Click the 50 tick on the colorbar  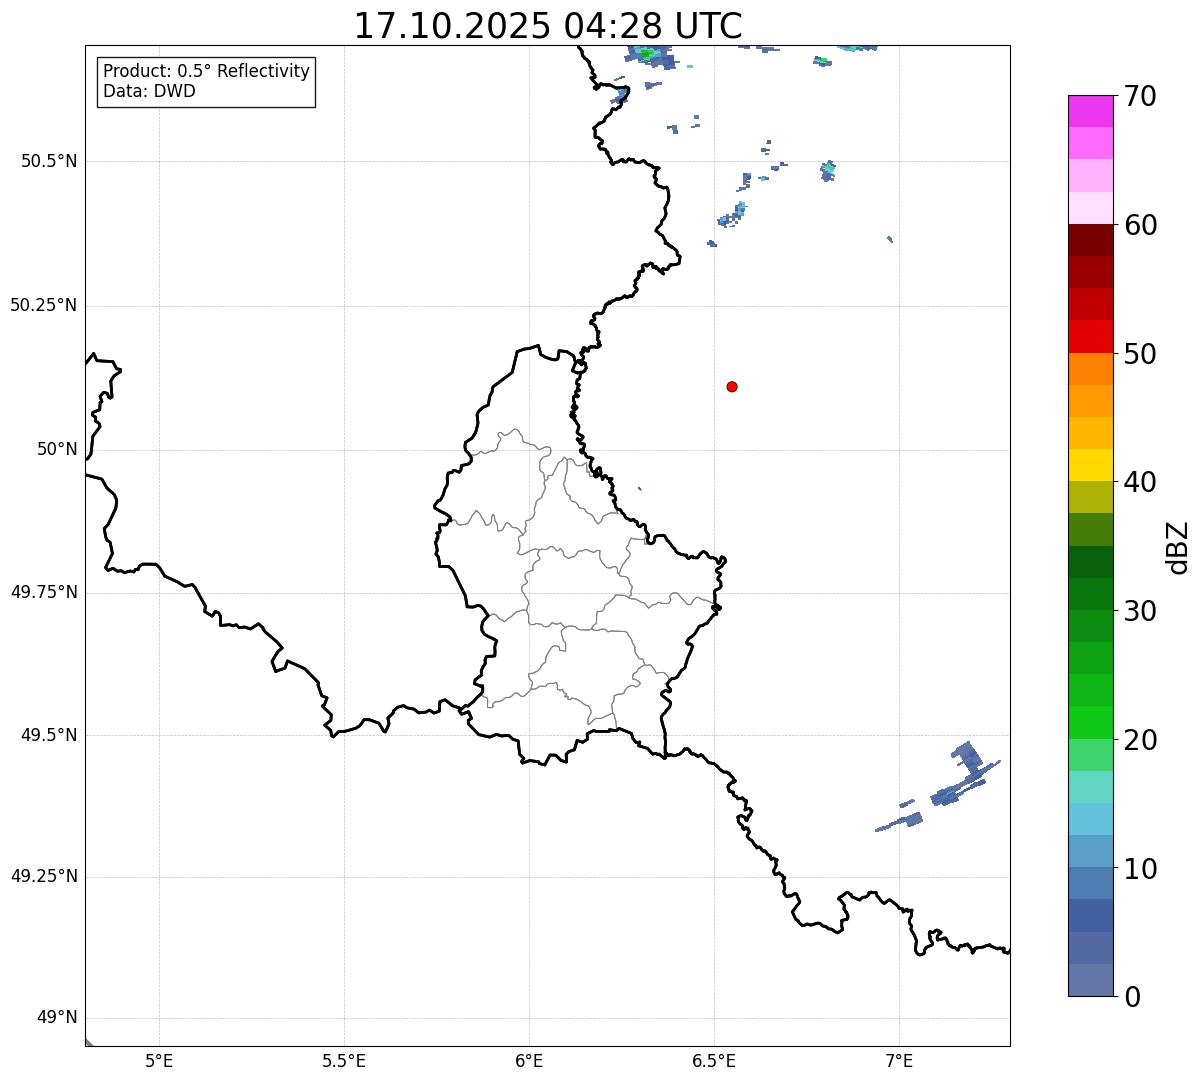pos(1140,354)
